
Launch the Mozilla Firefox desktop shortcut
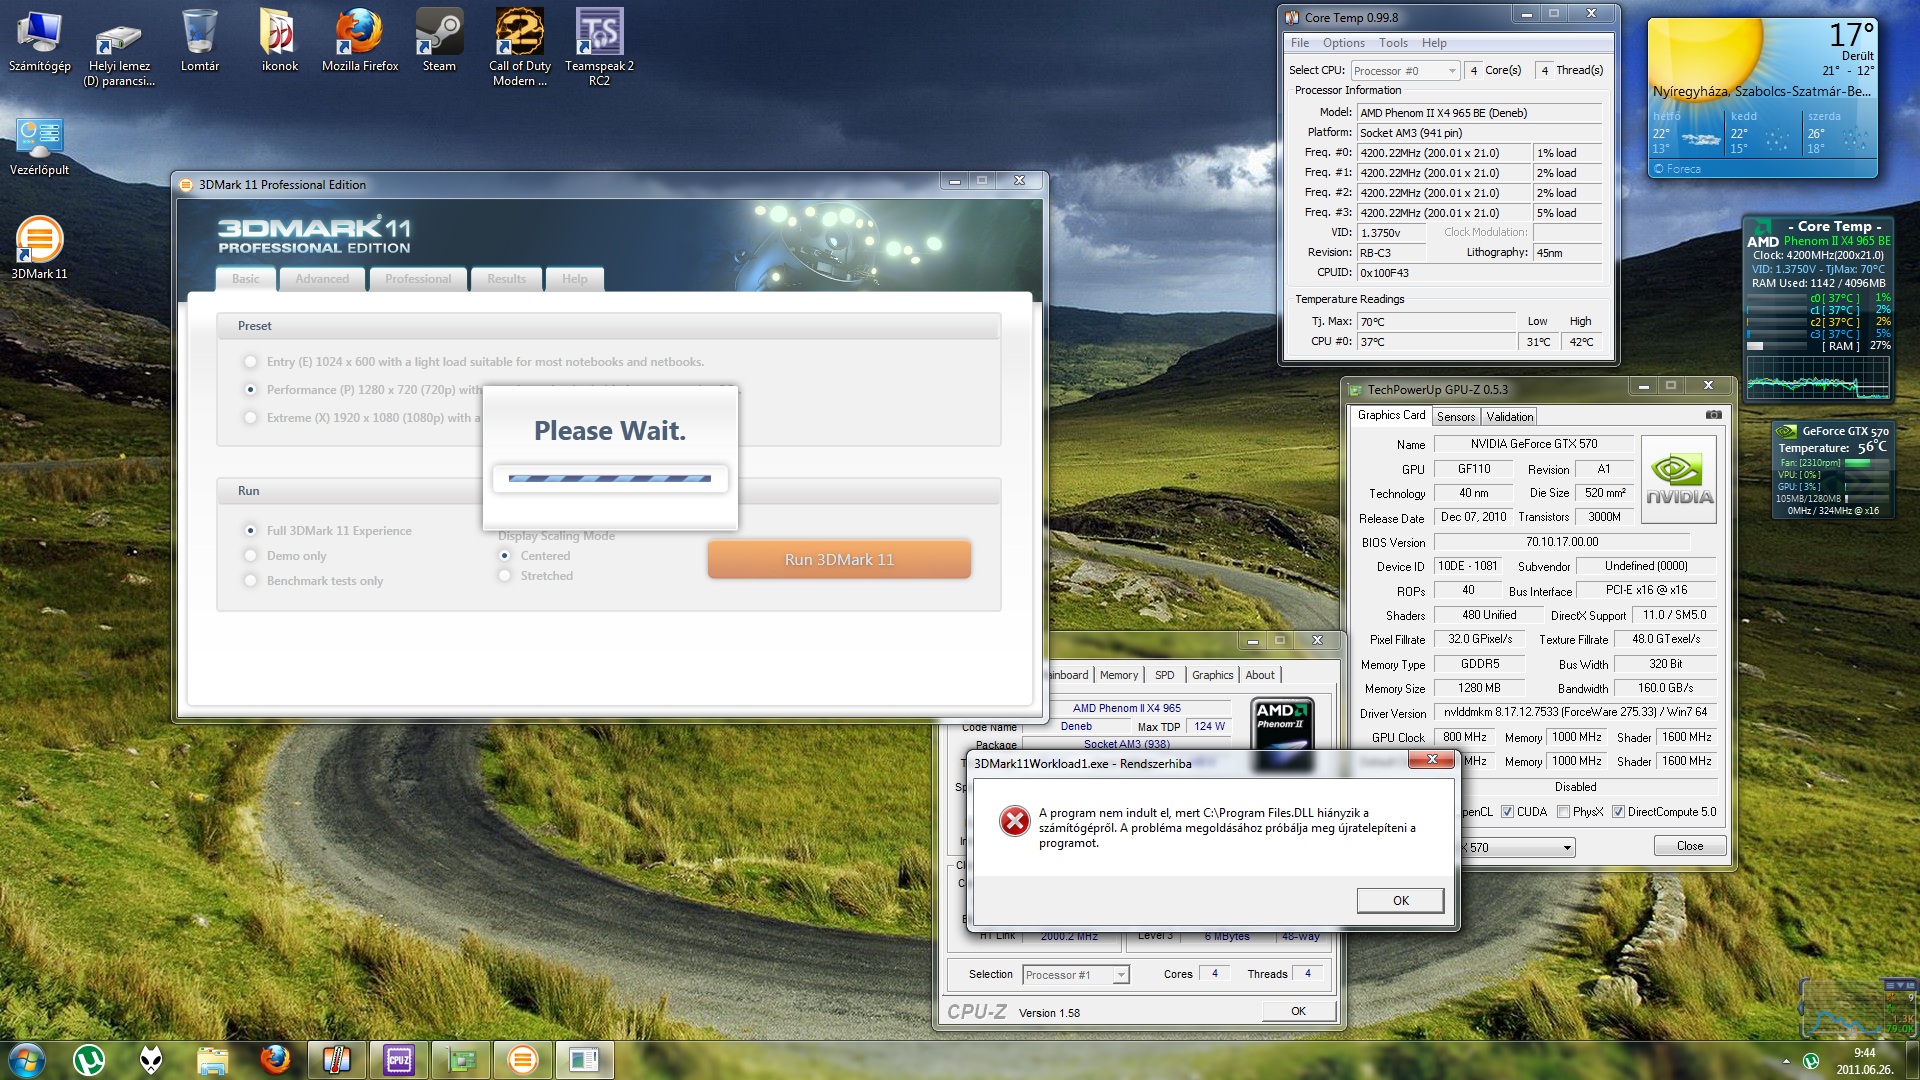tap(360, 42)
